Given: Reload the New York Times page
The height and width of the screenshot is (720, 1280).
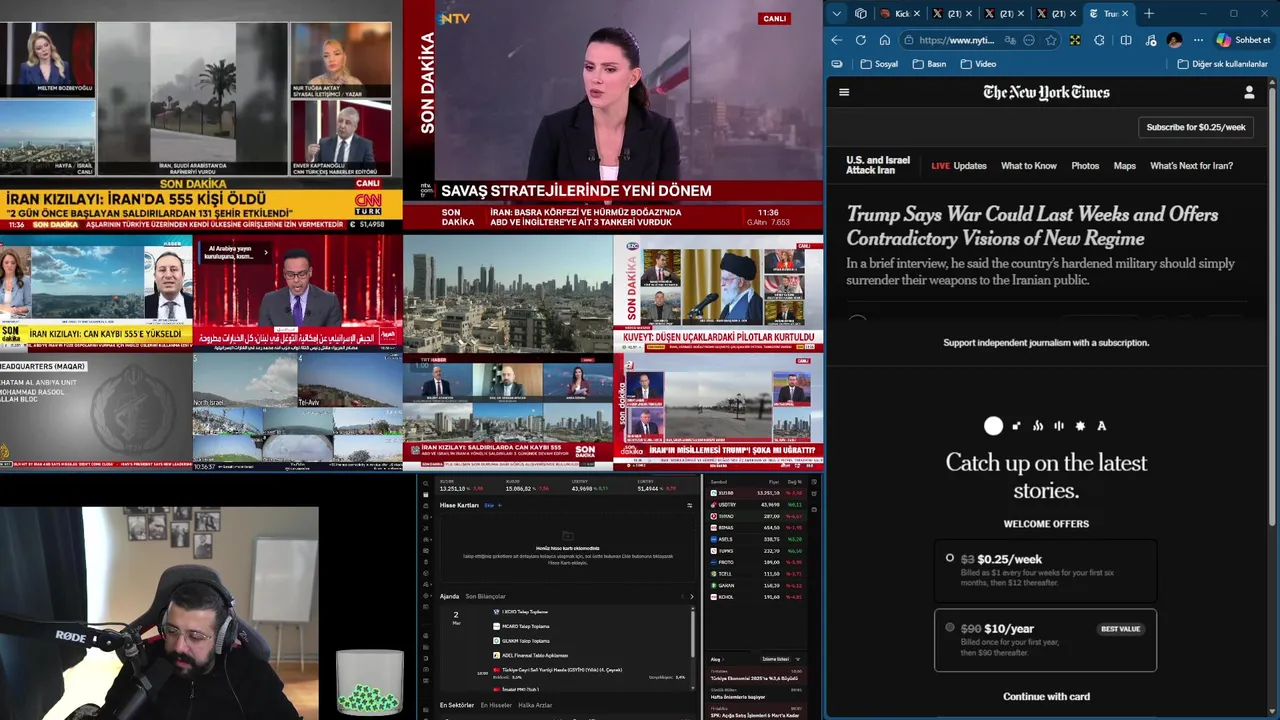Looking at the screenshot, I should click(861, 40).
